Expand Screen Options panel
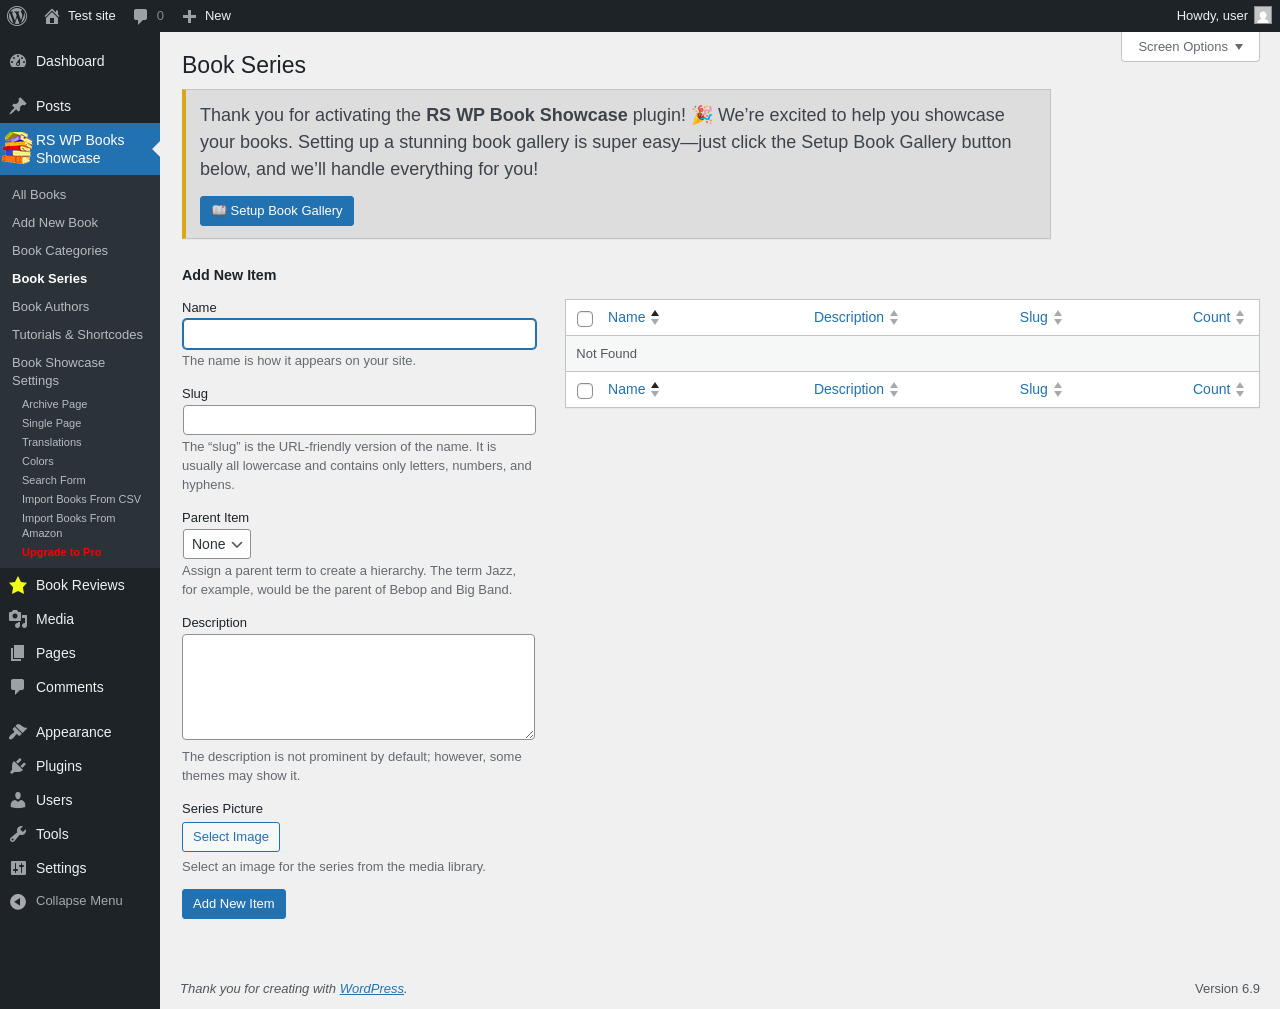The height and width of the screenshot is (1009, 1280). click(x=1190, y=47)
